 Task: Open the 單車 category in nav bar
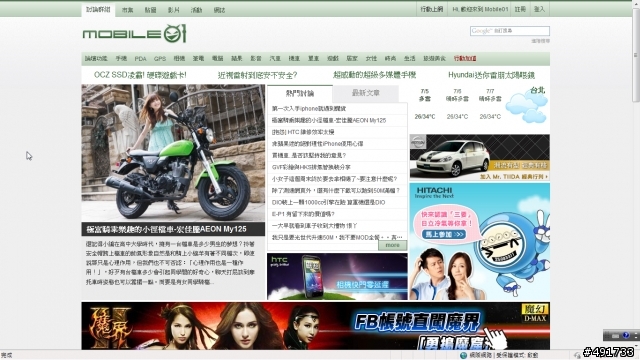(x=313, y=58)
